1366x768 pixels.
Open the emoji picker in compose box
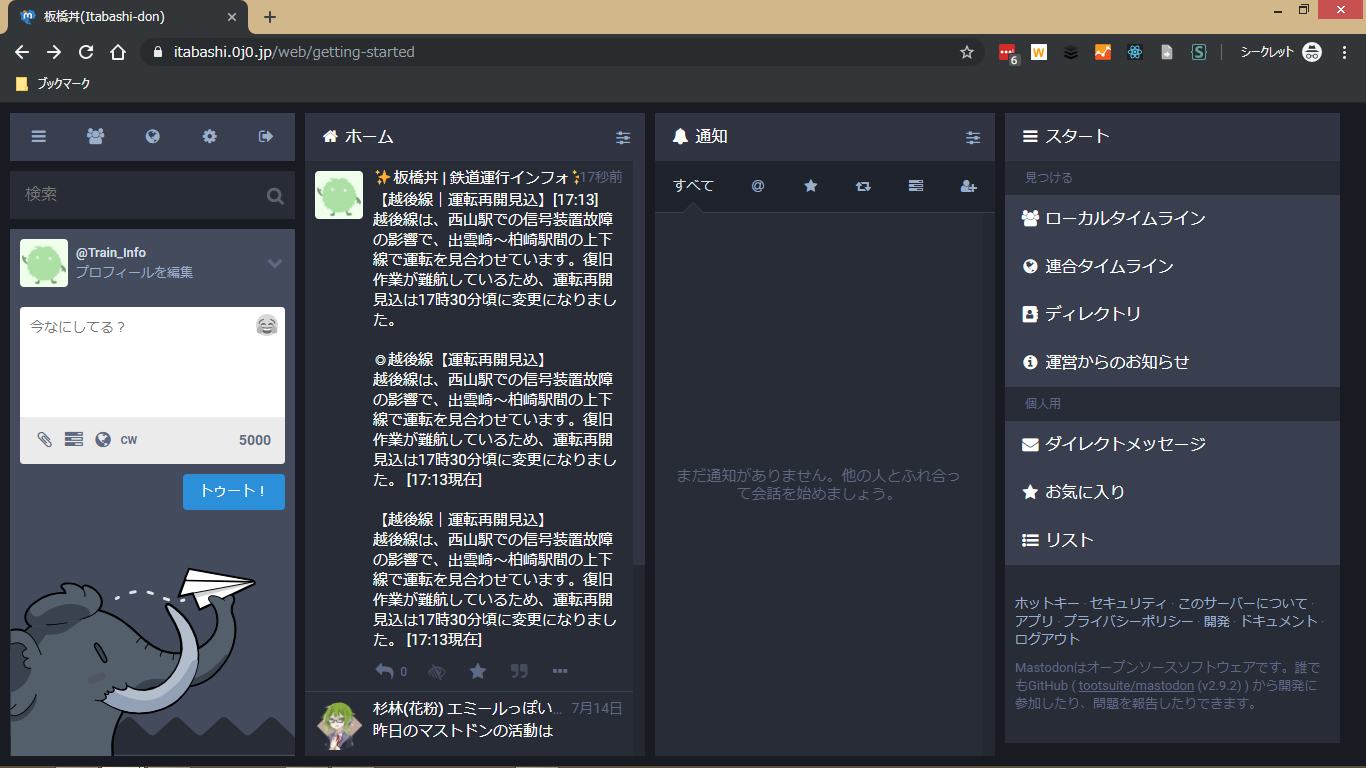click(x=266, y=325)
